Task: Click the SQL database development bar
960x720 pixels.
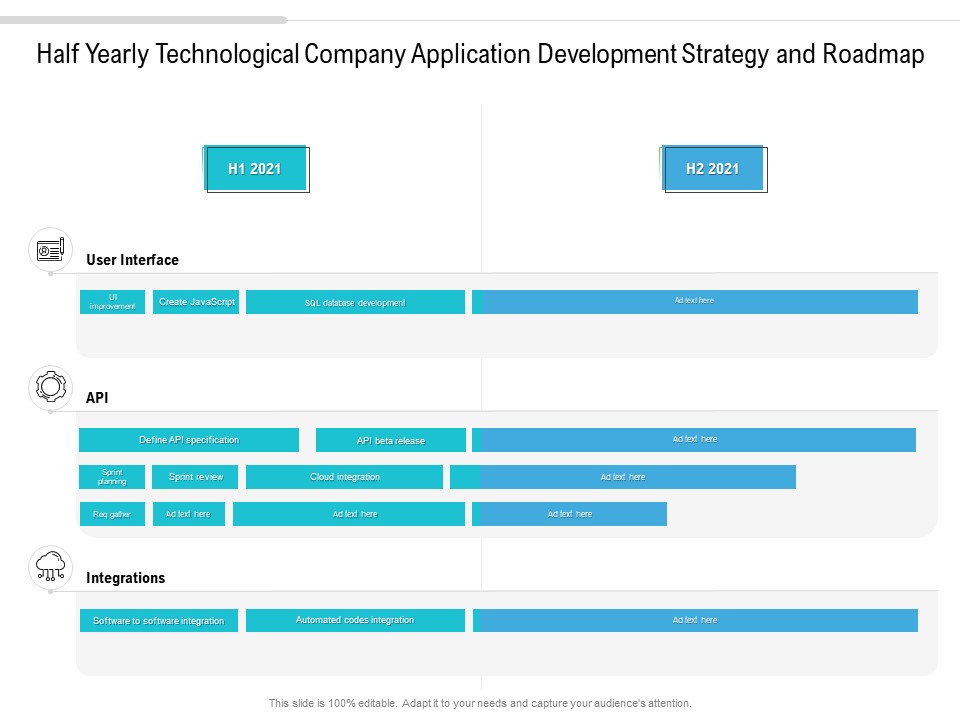Action: click(355, 302)
